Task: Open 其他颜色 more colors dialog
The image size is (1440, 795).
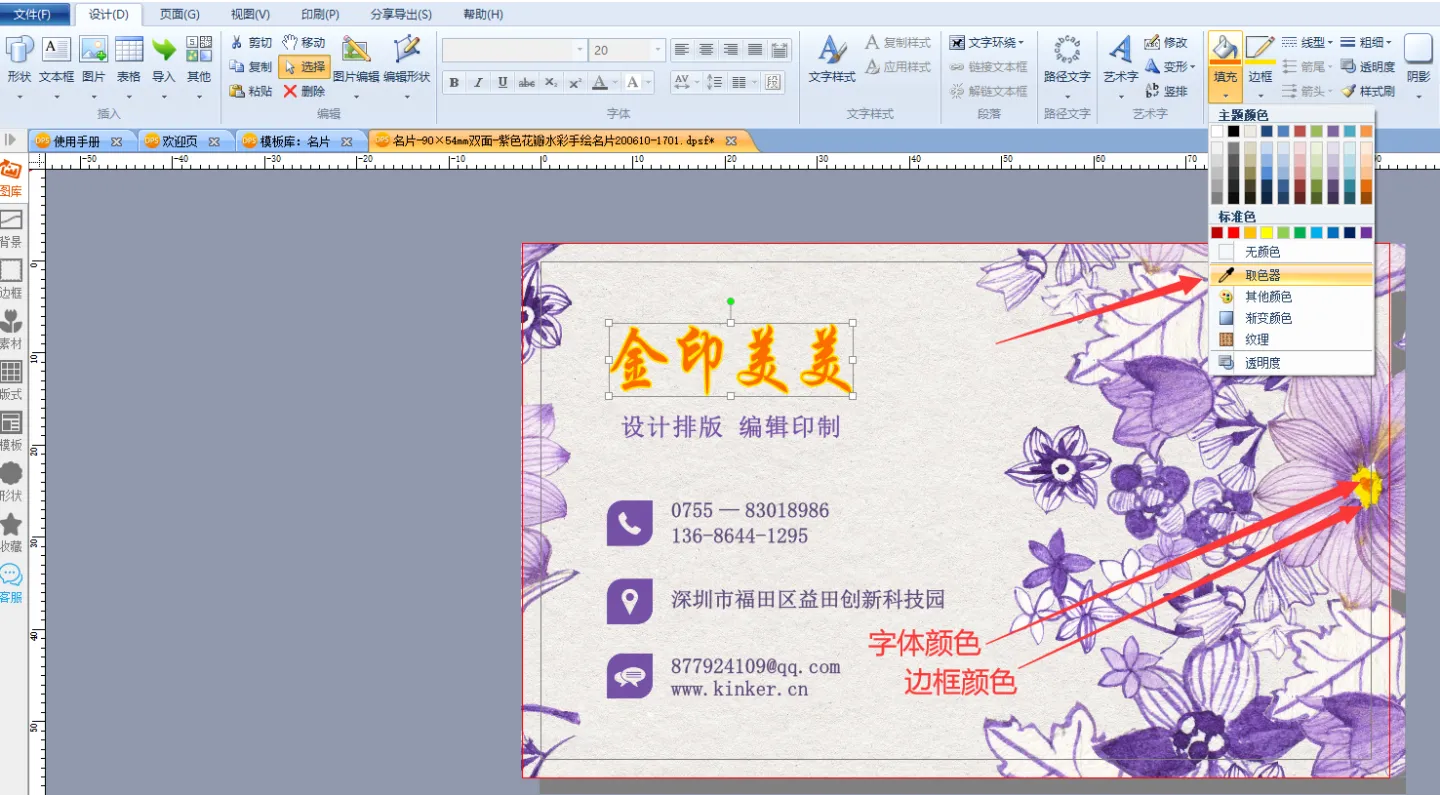Action: 1292,297
